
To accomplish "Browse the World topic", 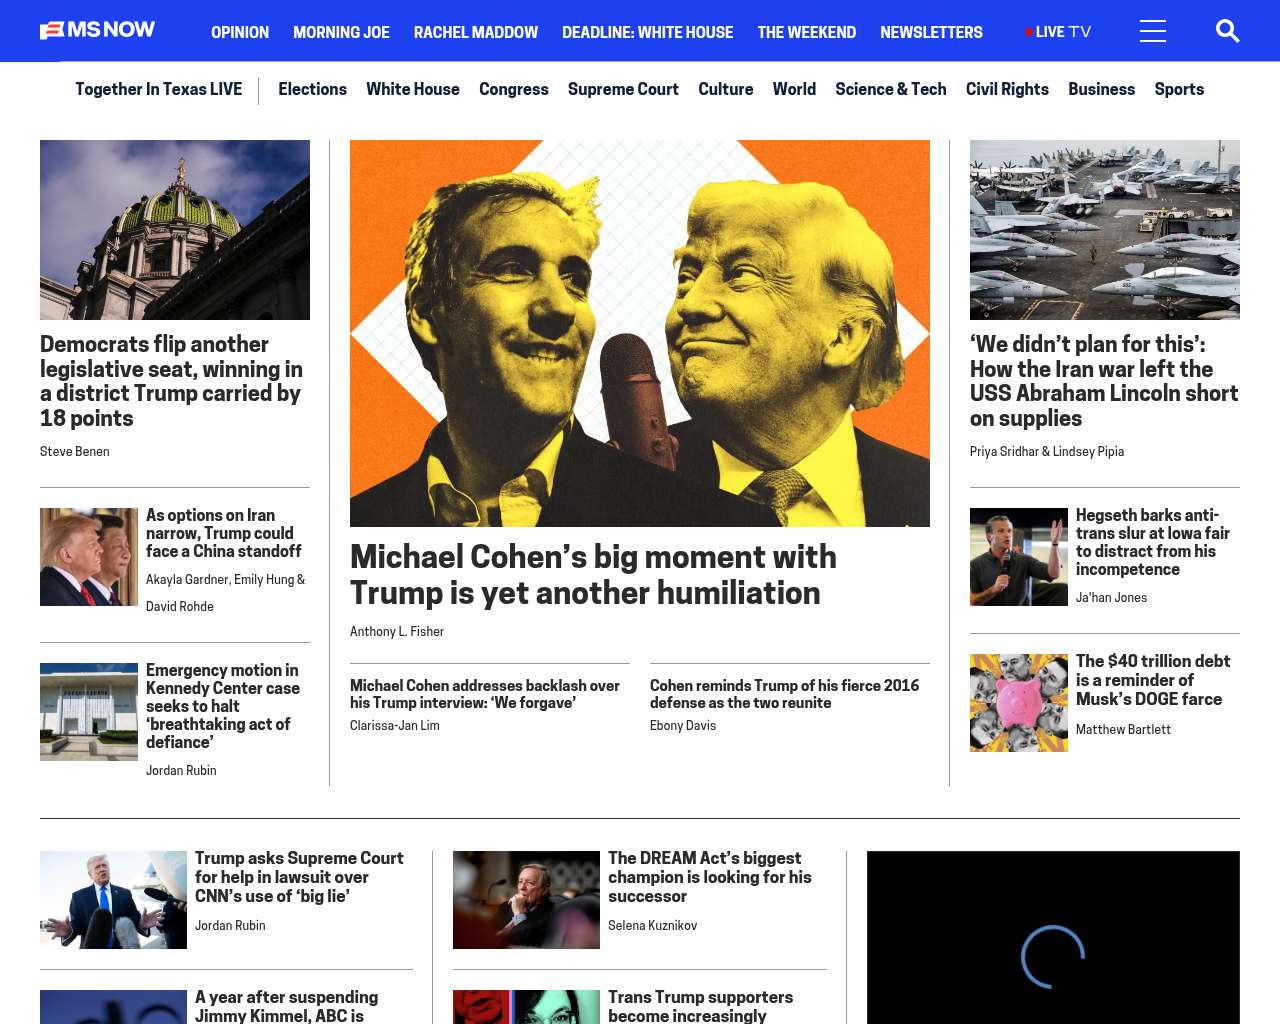I will click(794, 89).
